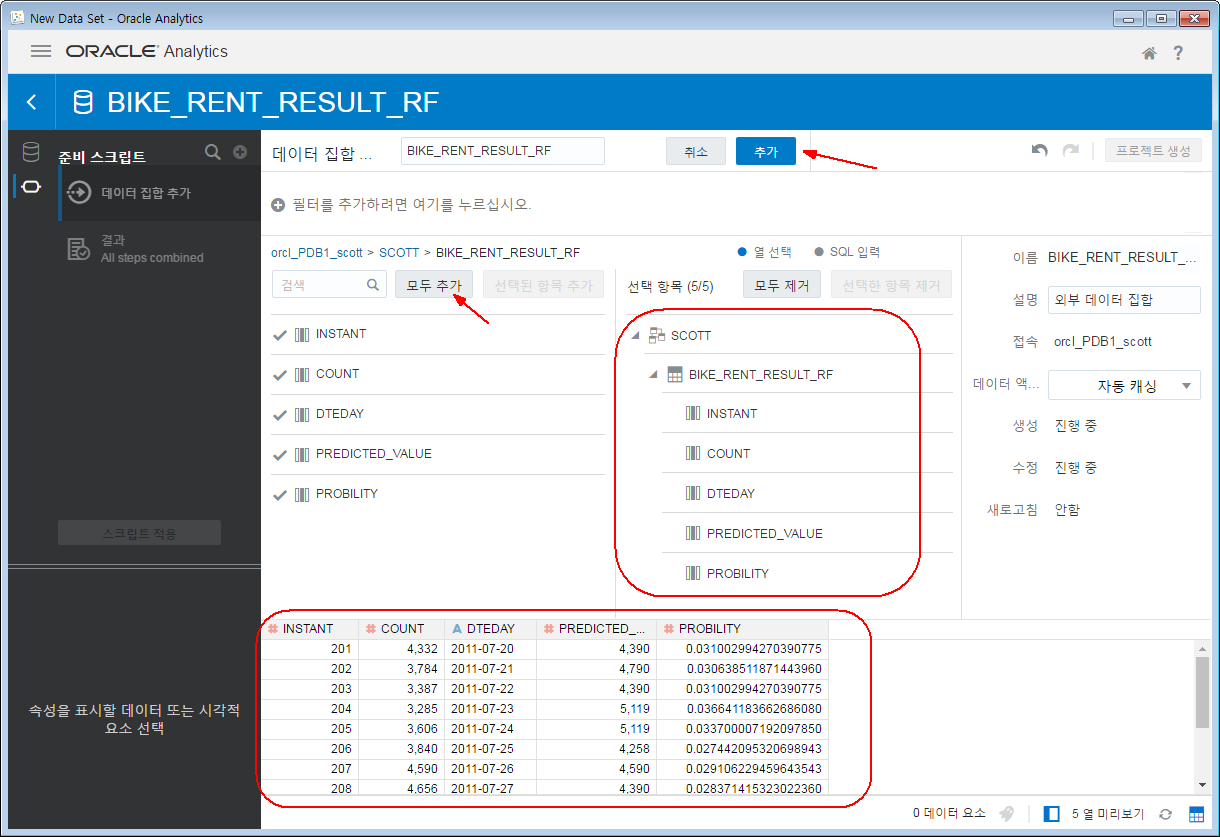
Task: Open the data elements database panel icon
Action: click(x=31, y=152)
